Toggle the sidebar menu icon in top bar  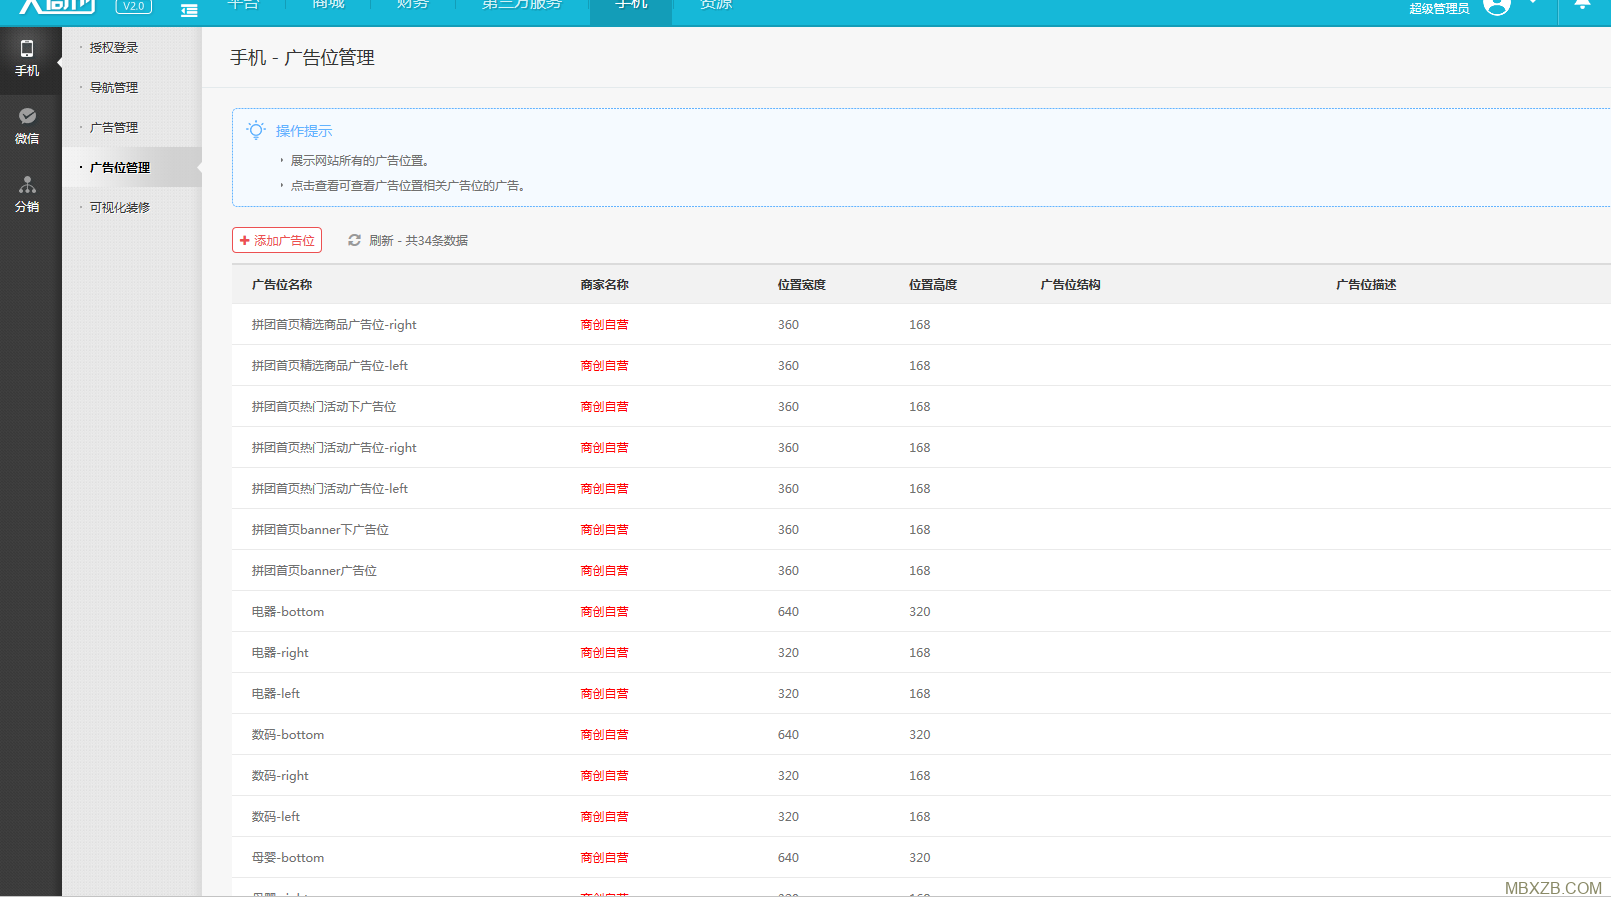click(189, 10)
